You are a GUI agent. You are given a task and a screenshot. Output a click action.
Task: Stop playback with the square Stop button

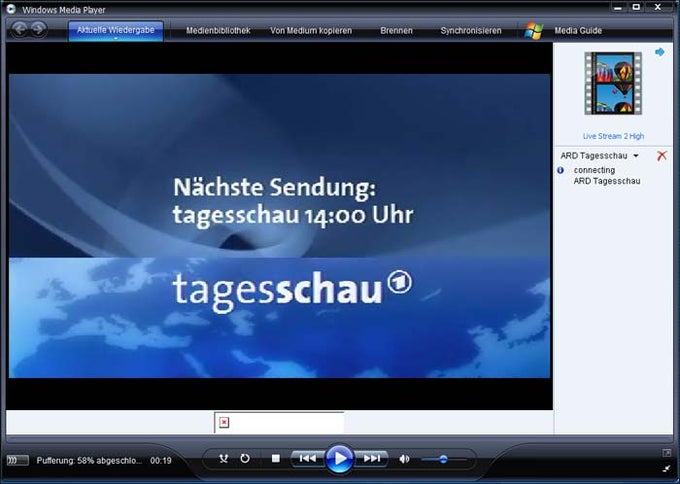(275, 458)
